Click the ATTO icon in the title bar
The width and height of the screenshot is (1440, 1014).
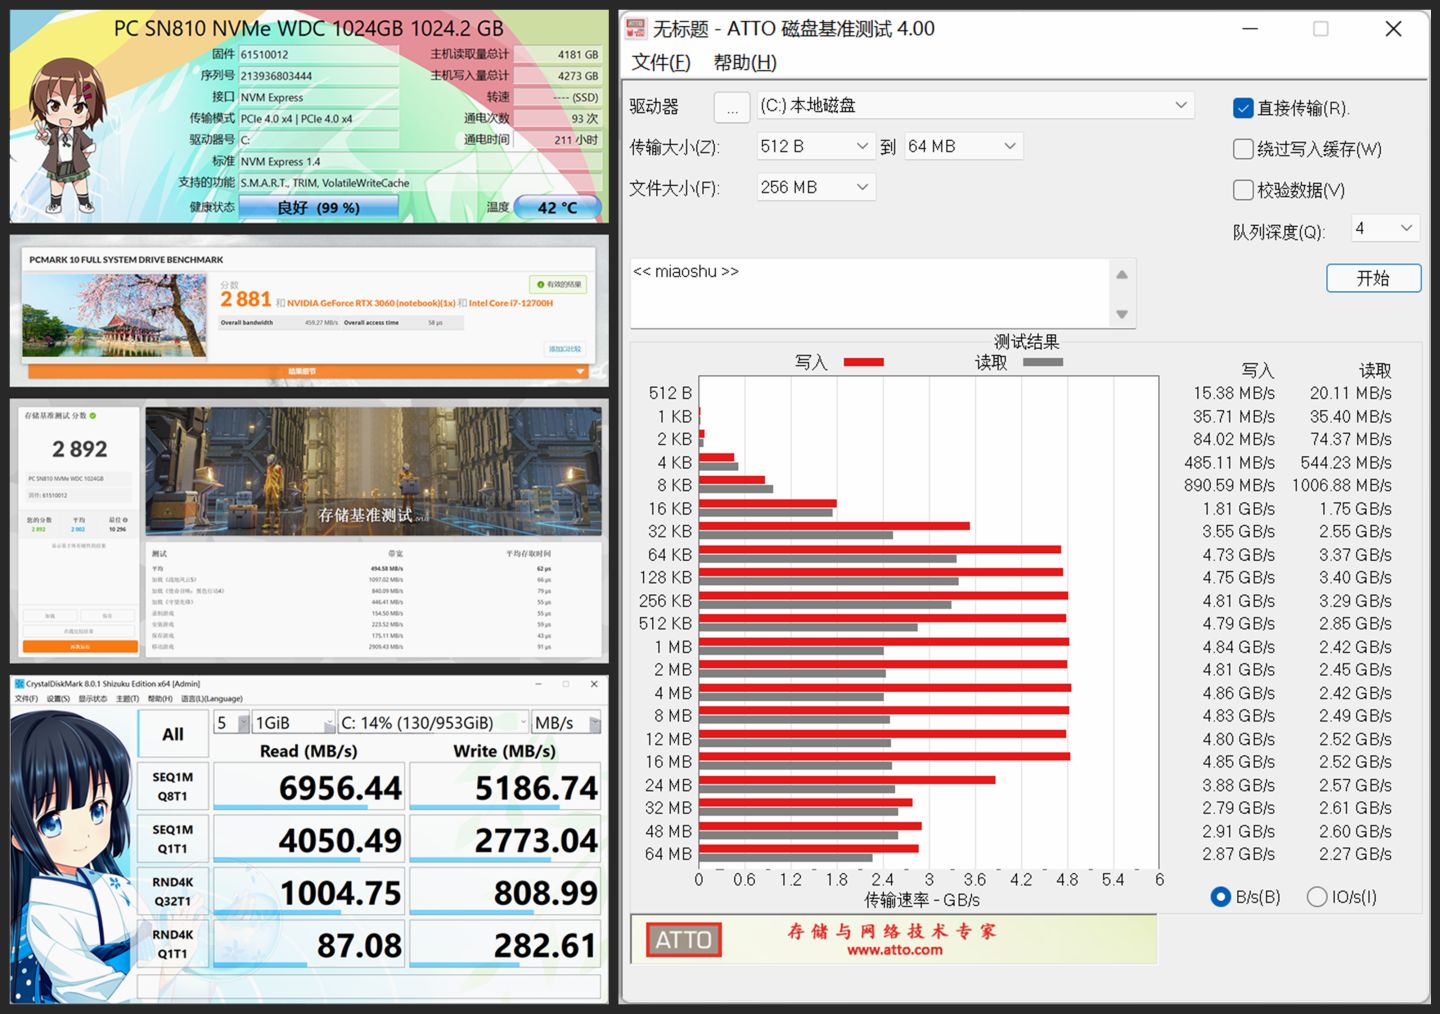(x=636, y=29)
